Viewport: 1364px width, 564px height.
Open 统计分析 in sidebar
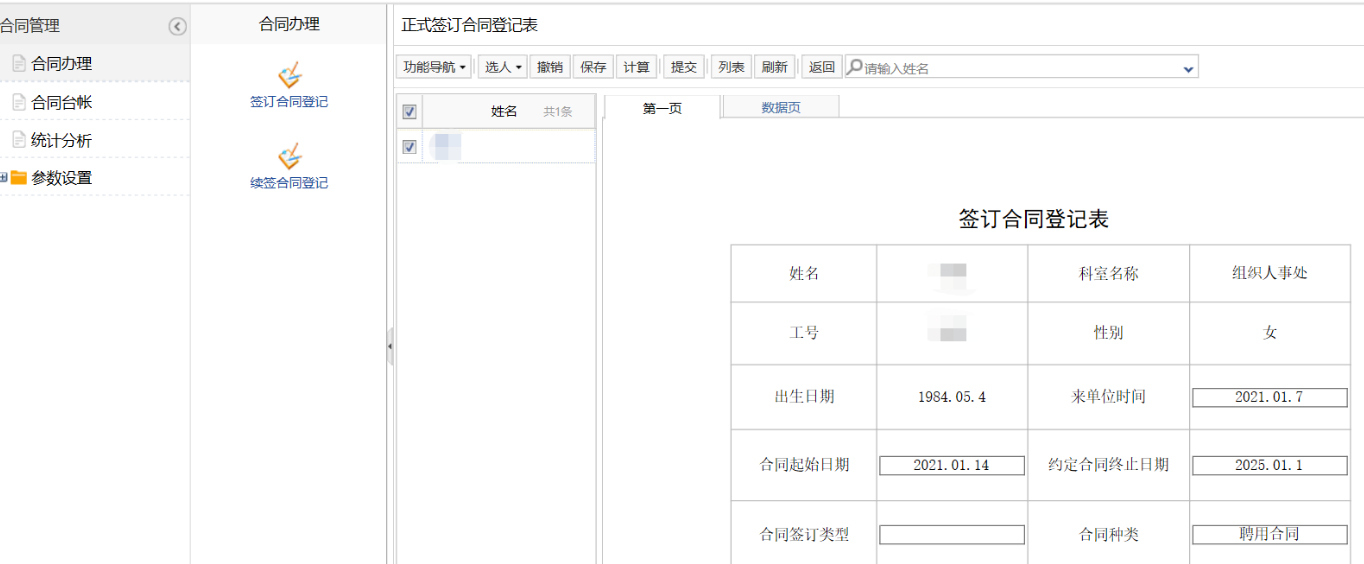[x=62, y=141]
